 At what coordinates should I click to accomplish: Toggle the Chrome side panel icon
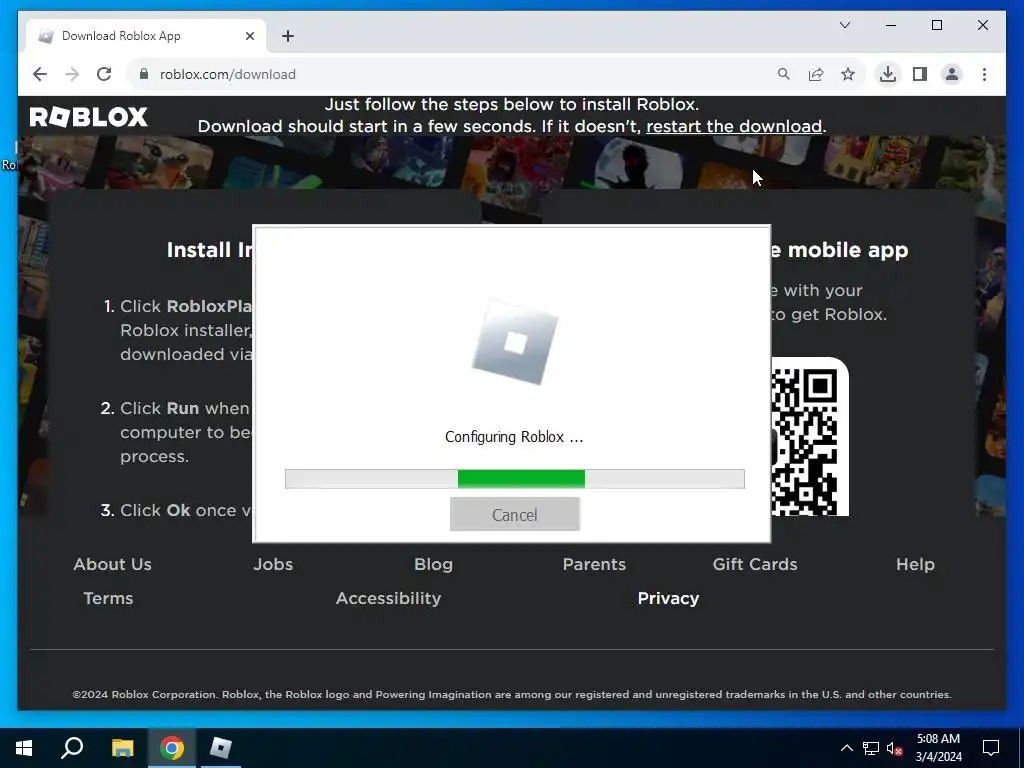pos(920,74)
